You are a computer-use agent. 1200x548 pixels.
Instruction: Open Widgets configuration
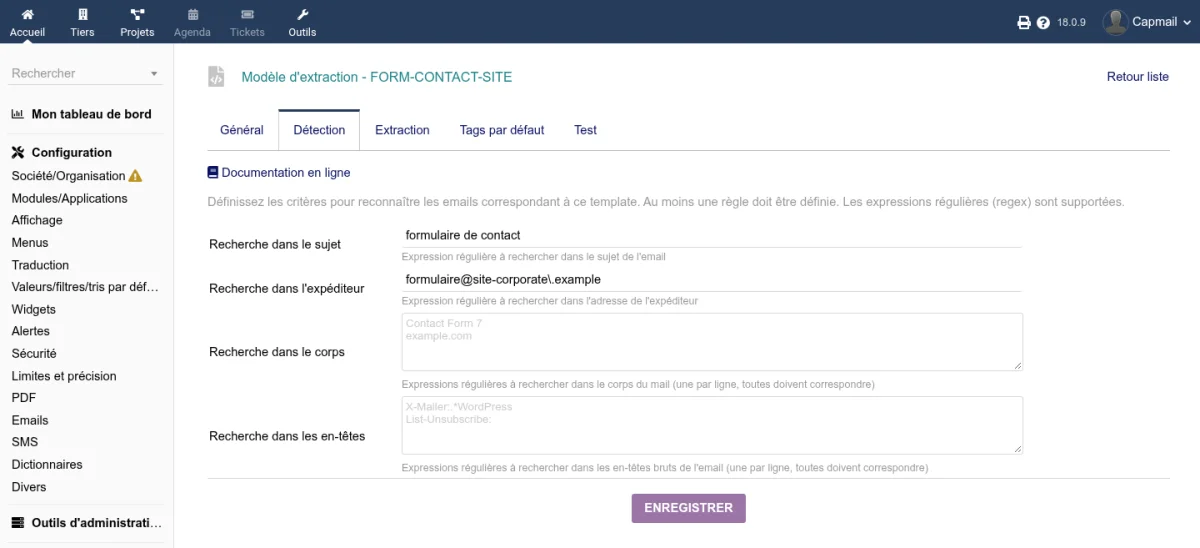click(x=34, y=309)
